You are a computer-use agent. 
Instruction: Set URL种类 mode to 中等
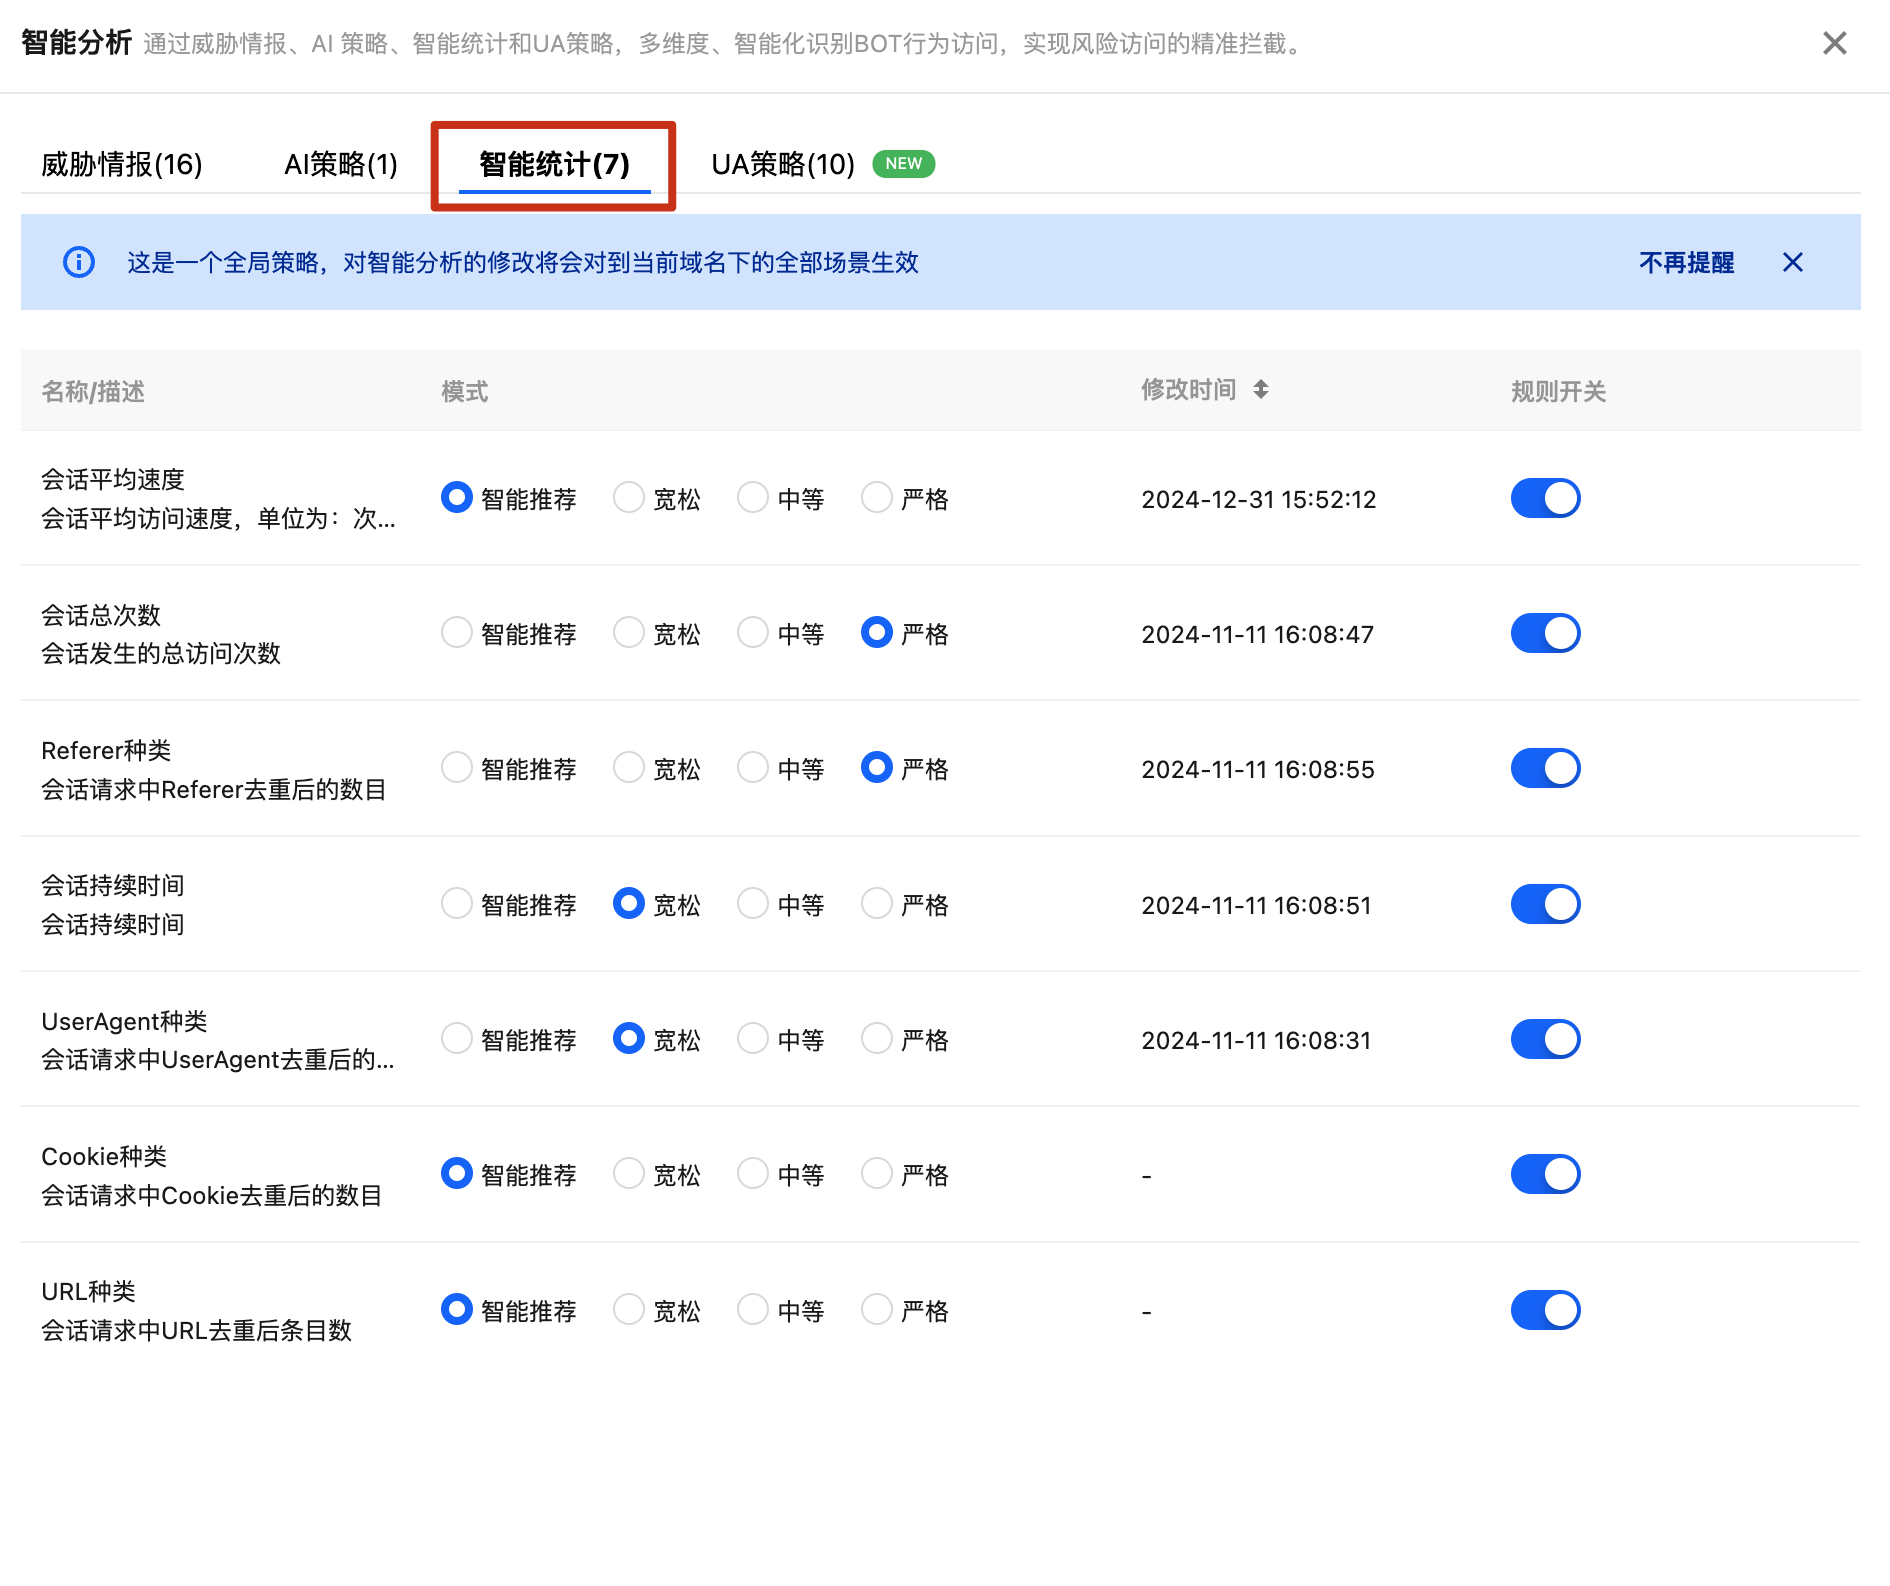pos(753,1309)
